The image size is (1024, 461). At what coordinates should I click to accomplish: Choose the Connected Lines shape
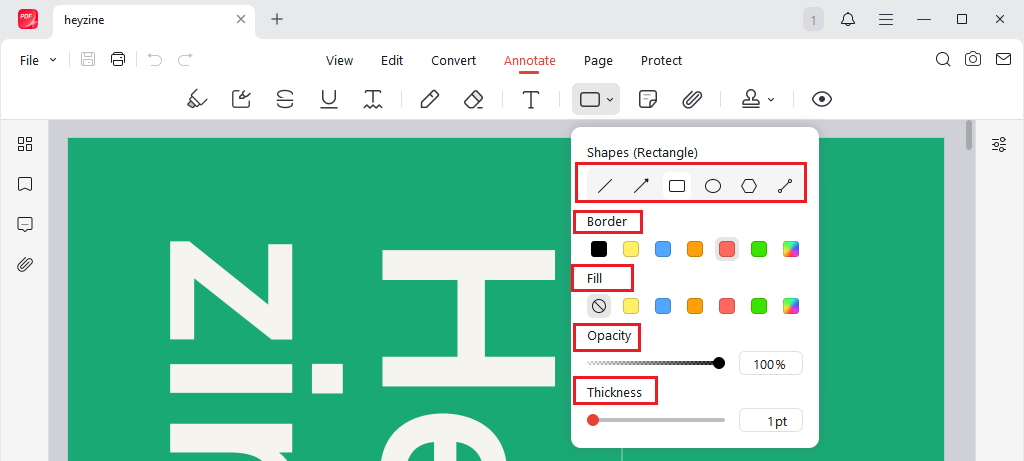pyautogui.click(x=785, y=186)
